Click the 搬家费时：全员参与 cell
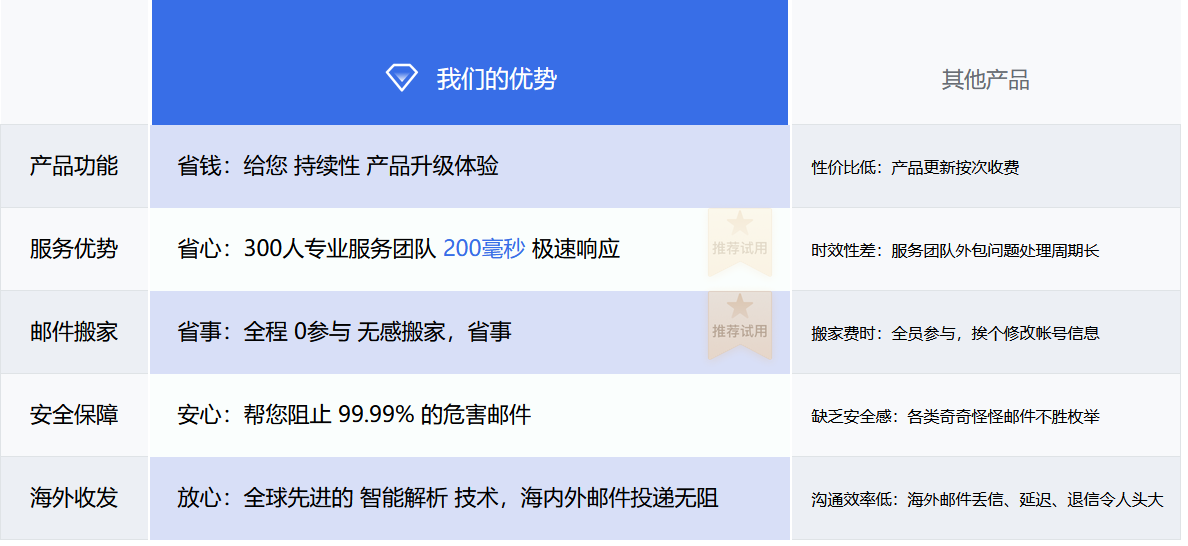The width and height of the screenshot is (1188, 546). (986, 332)
